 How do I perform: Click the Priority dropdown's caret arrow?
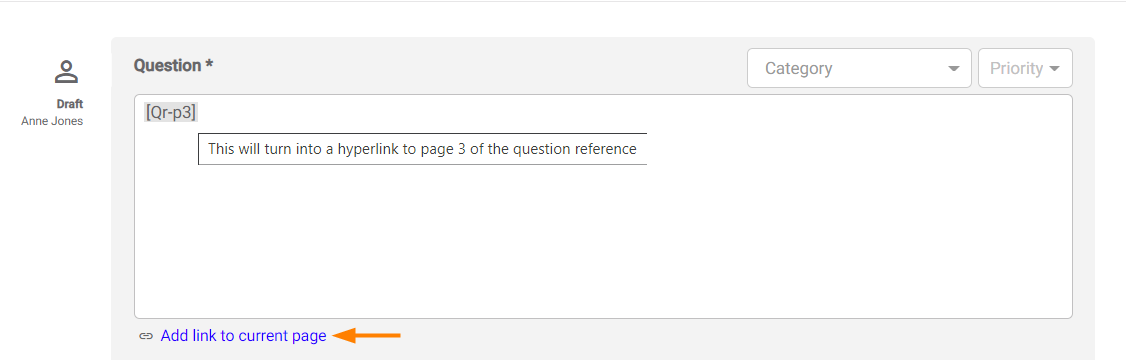[x=1054, y=69]
